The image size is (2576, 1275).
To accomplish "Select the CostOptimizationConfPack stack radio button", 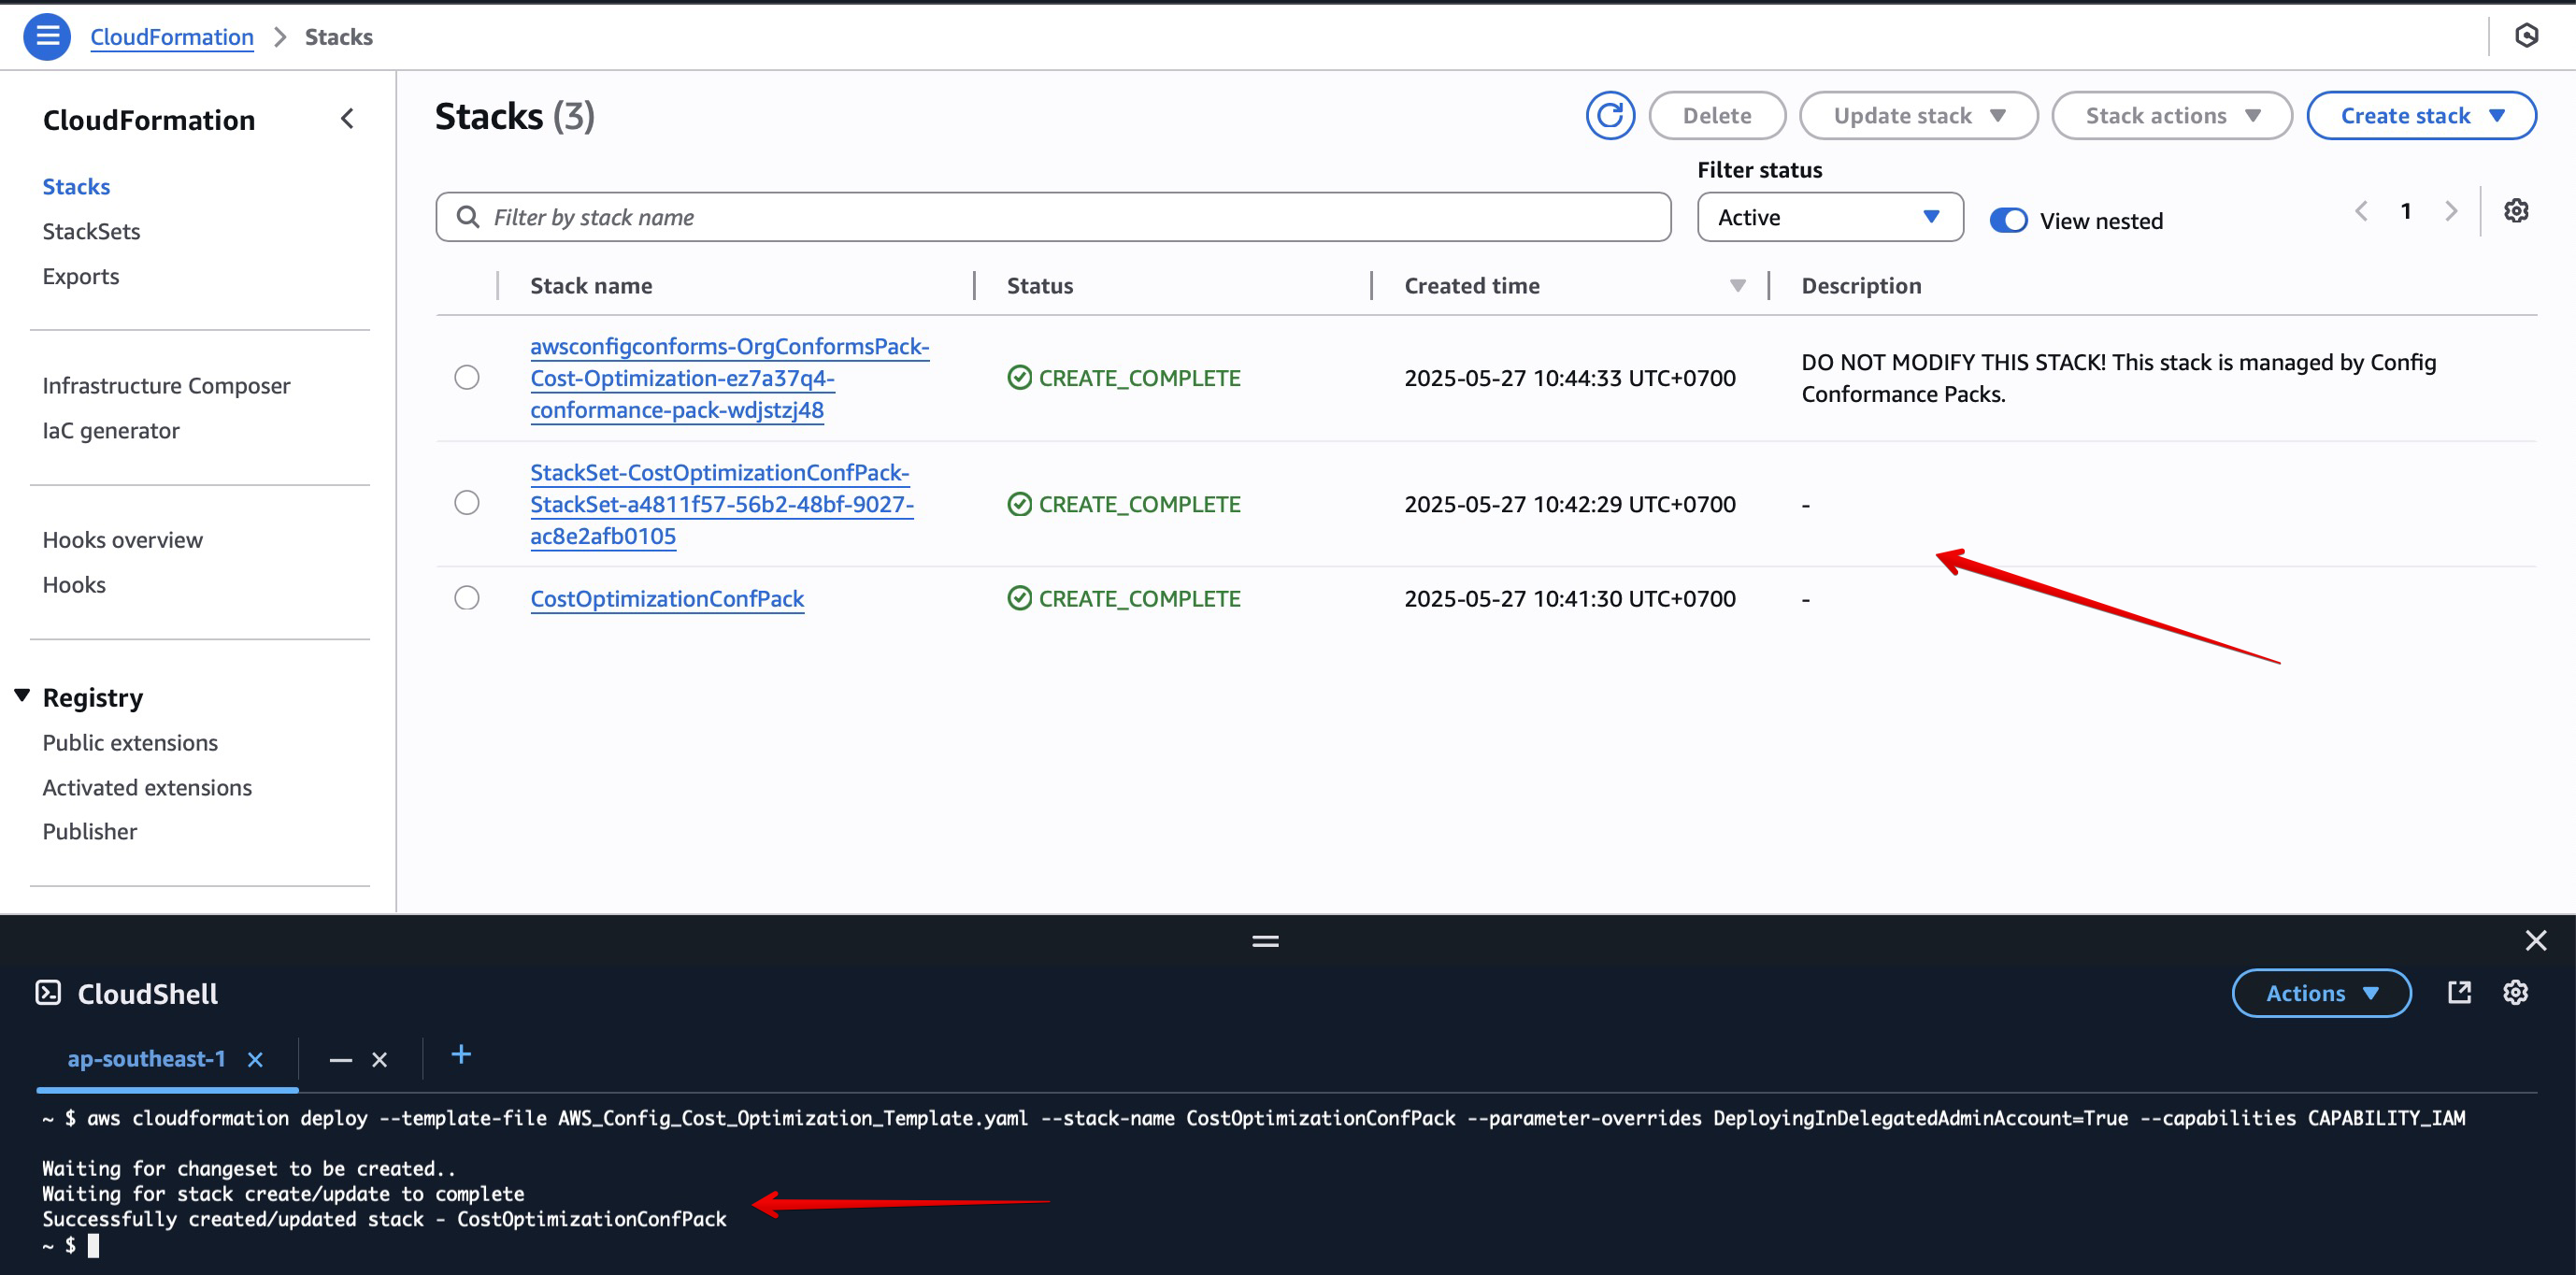I will tap(467, 598).
